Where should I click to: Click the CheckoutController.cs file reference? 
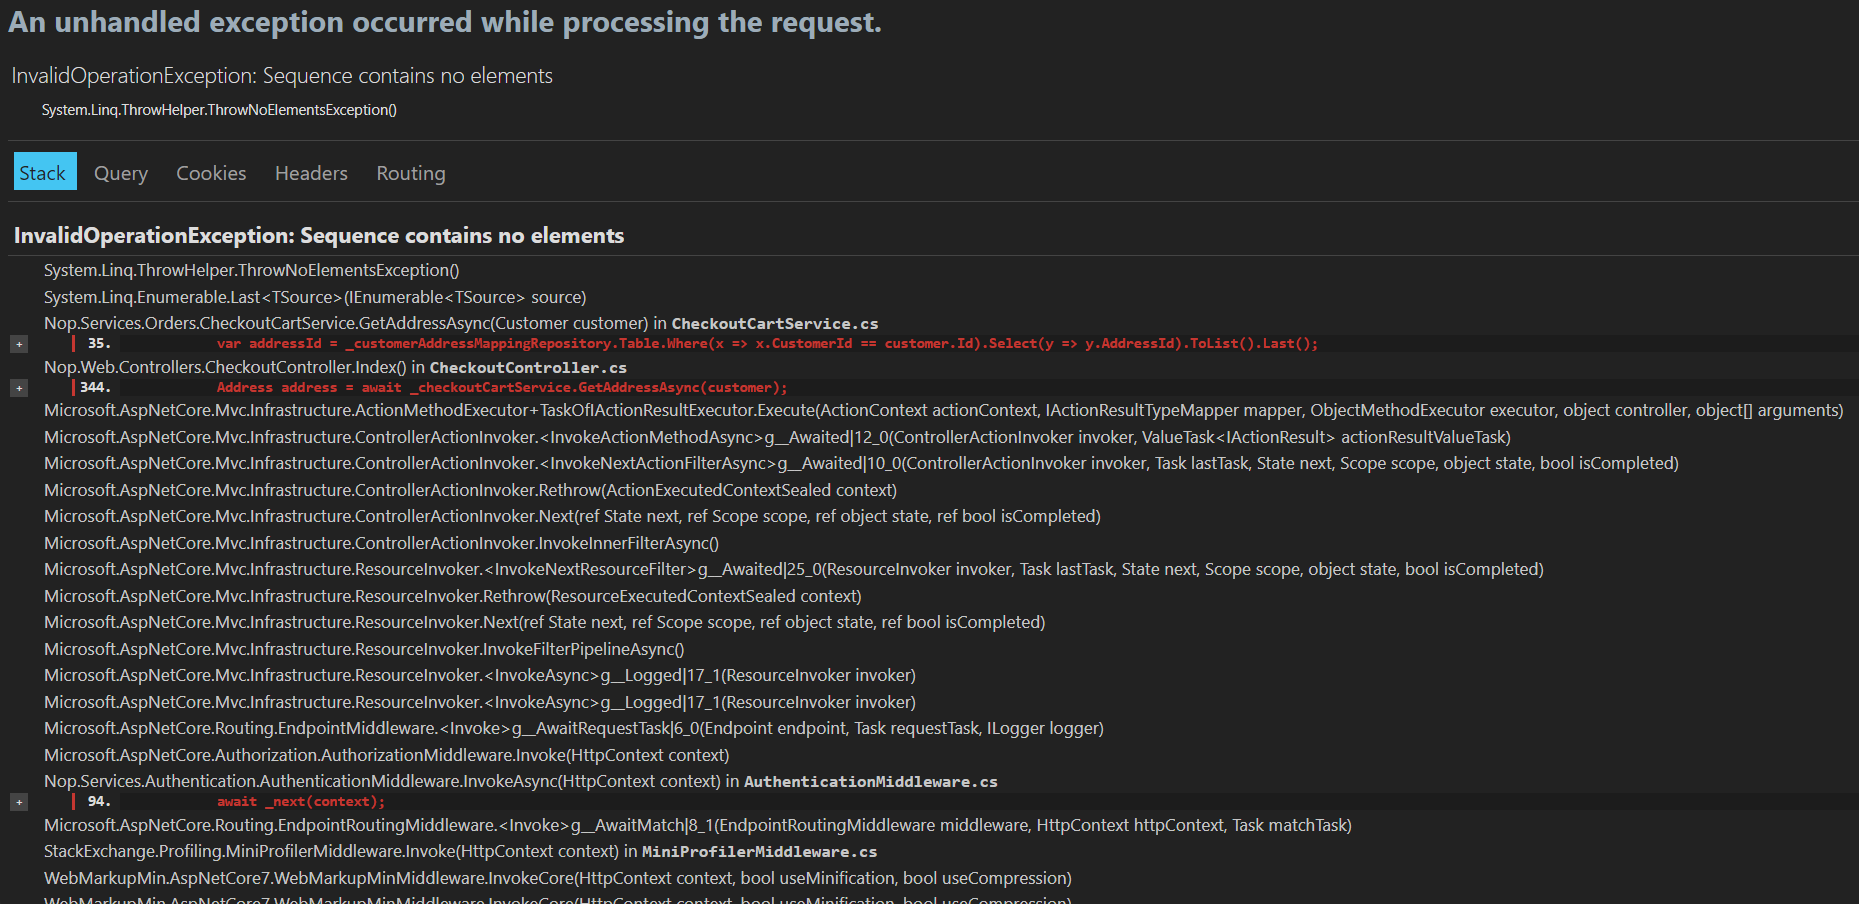[527, 367]
